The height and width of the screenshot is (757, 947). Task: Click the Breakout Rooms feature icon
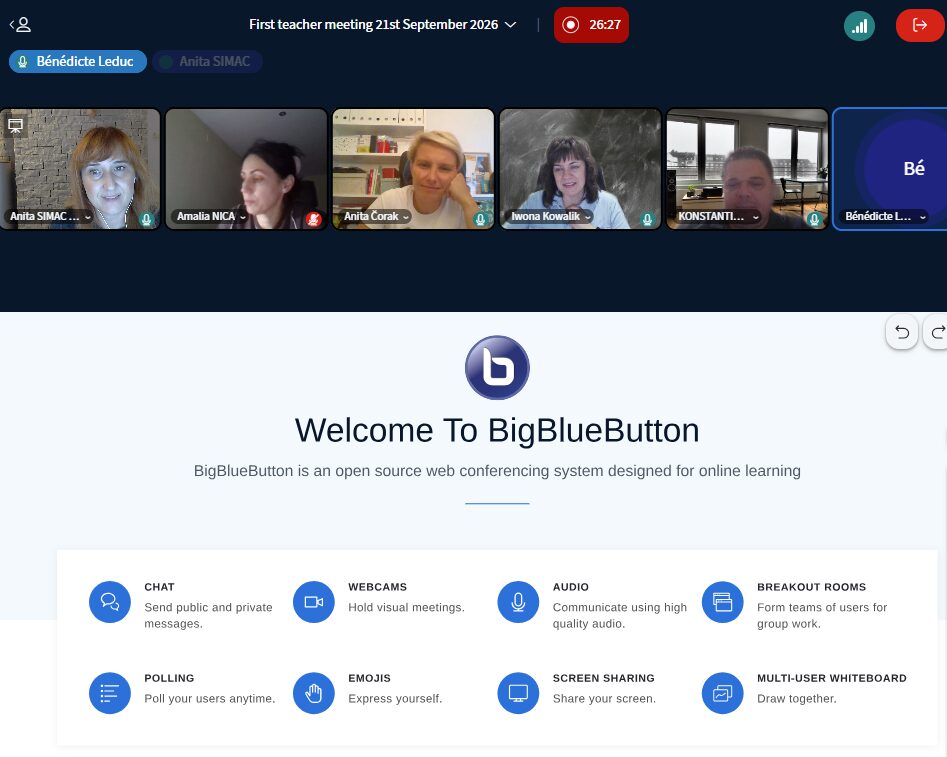pos(722,602)
